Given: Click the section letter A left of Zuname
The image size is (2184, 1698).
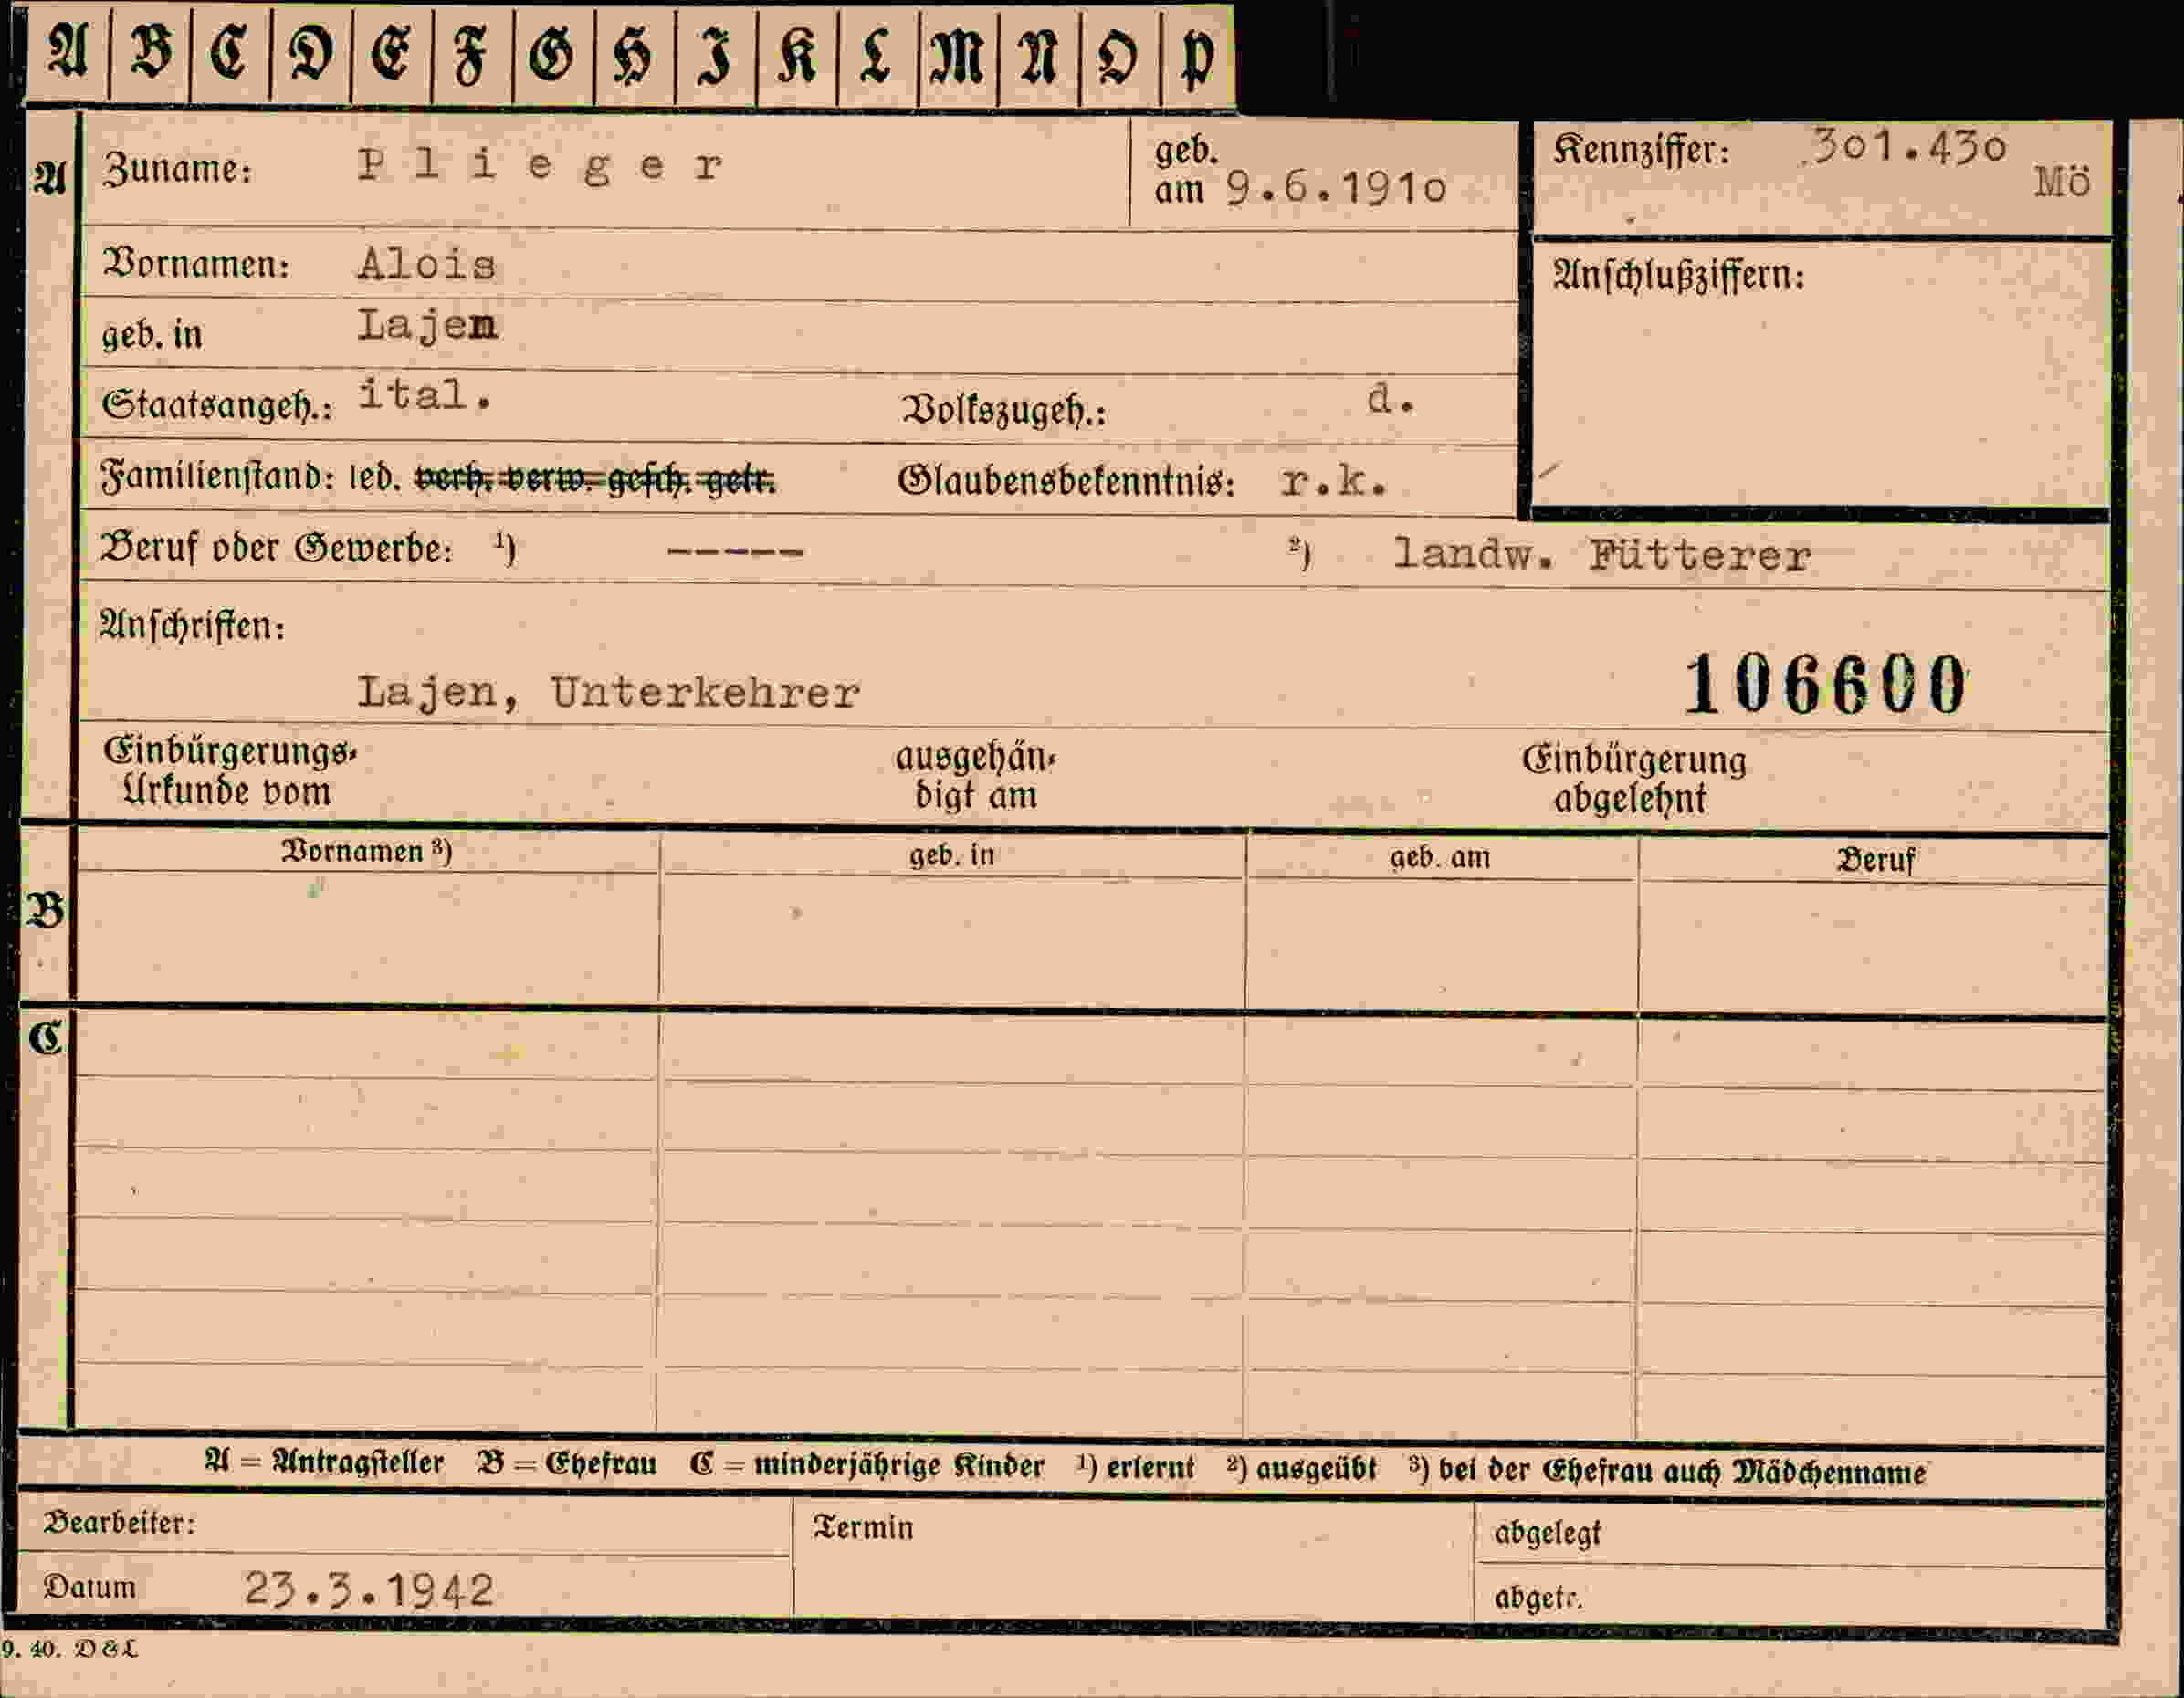Looking at the screenshot, I should 49,178.
